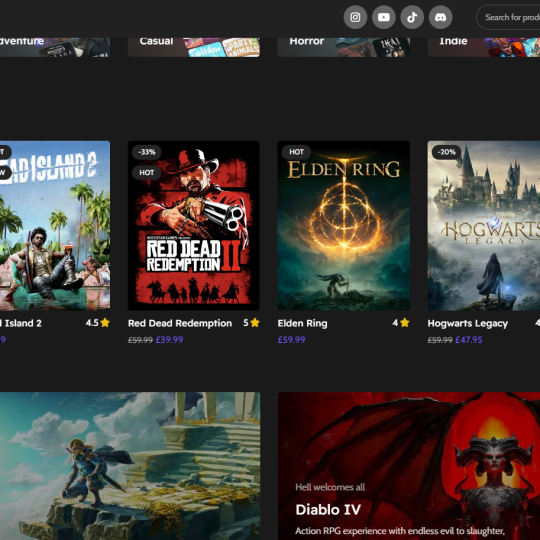
Task: Open the YouTube social link
Action: pos(384,17)
